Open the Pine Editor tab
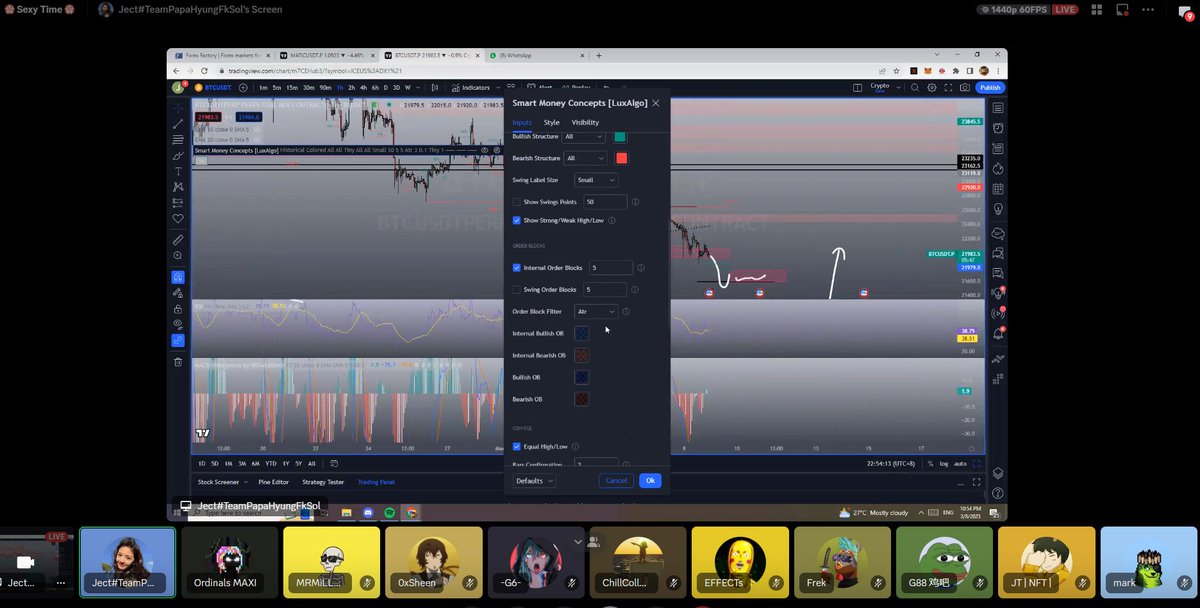The image size is (1200, 608). coord(274,482)
